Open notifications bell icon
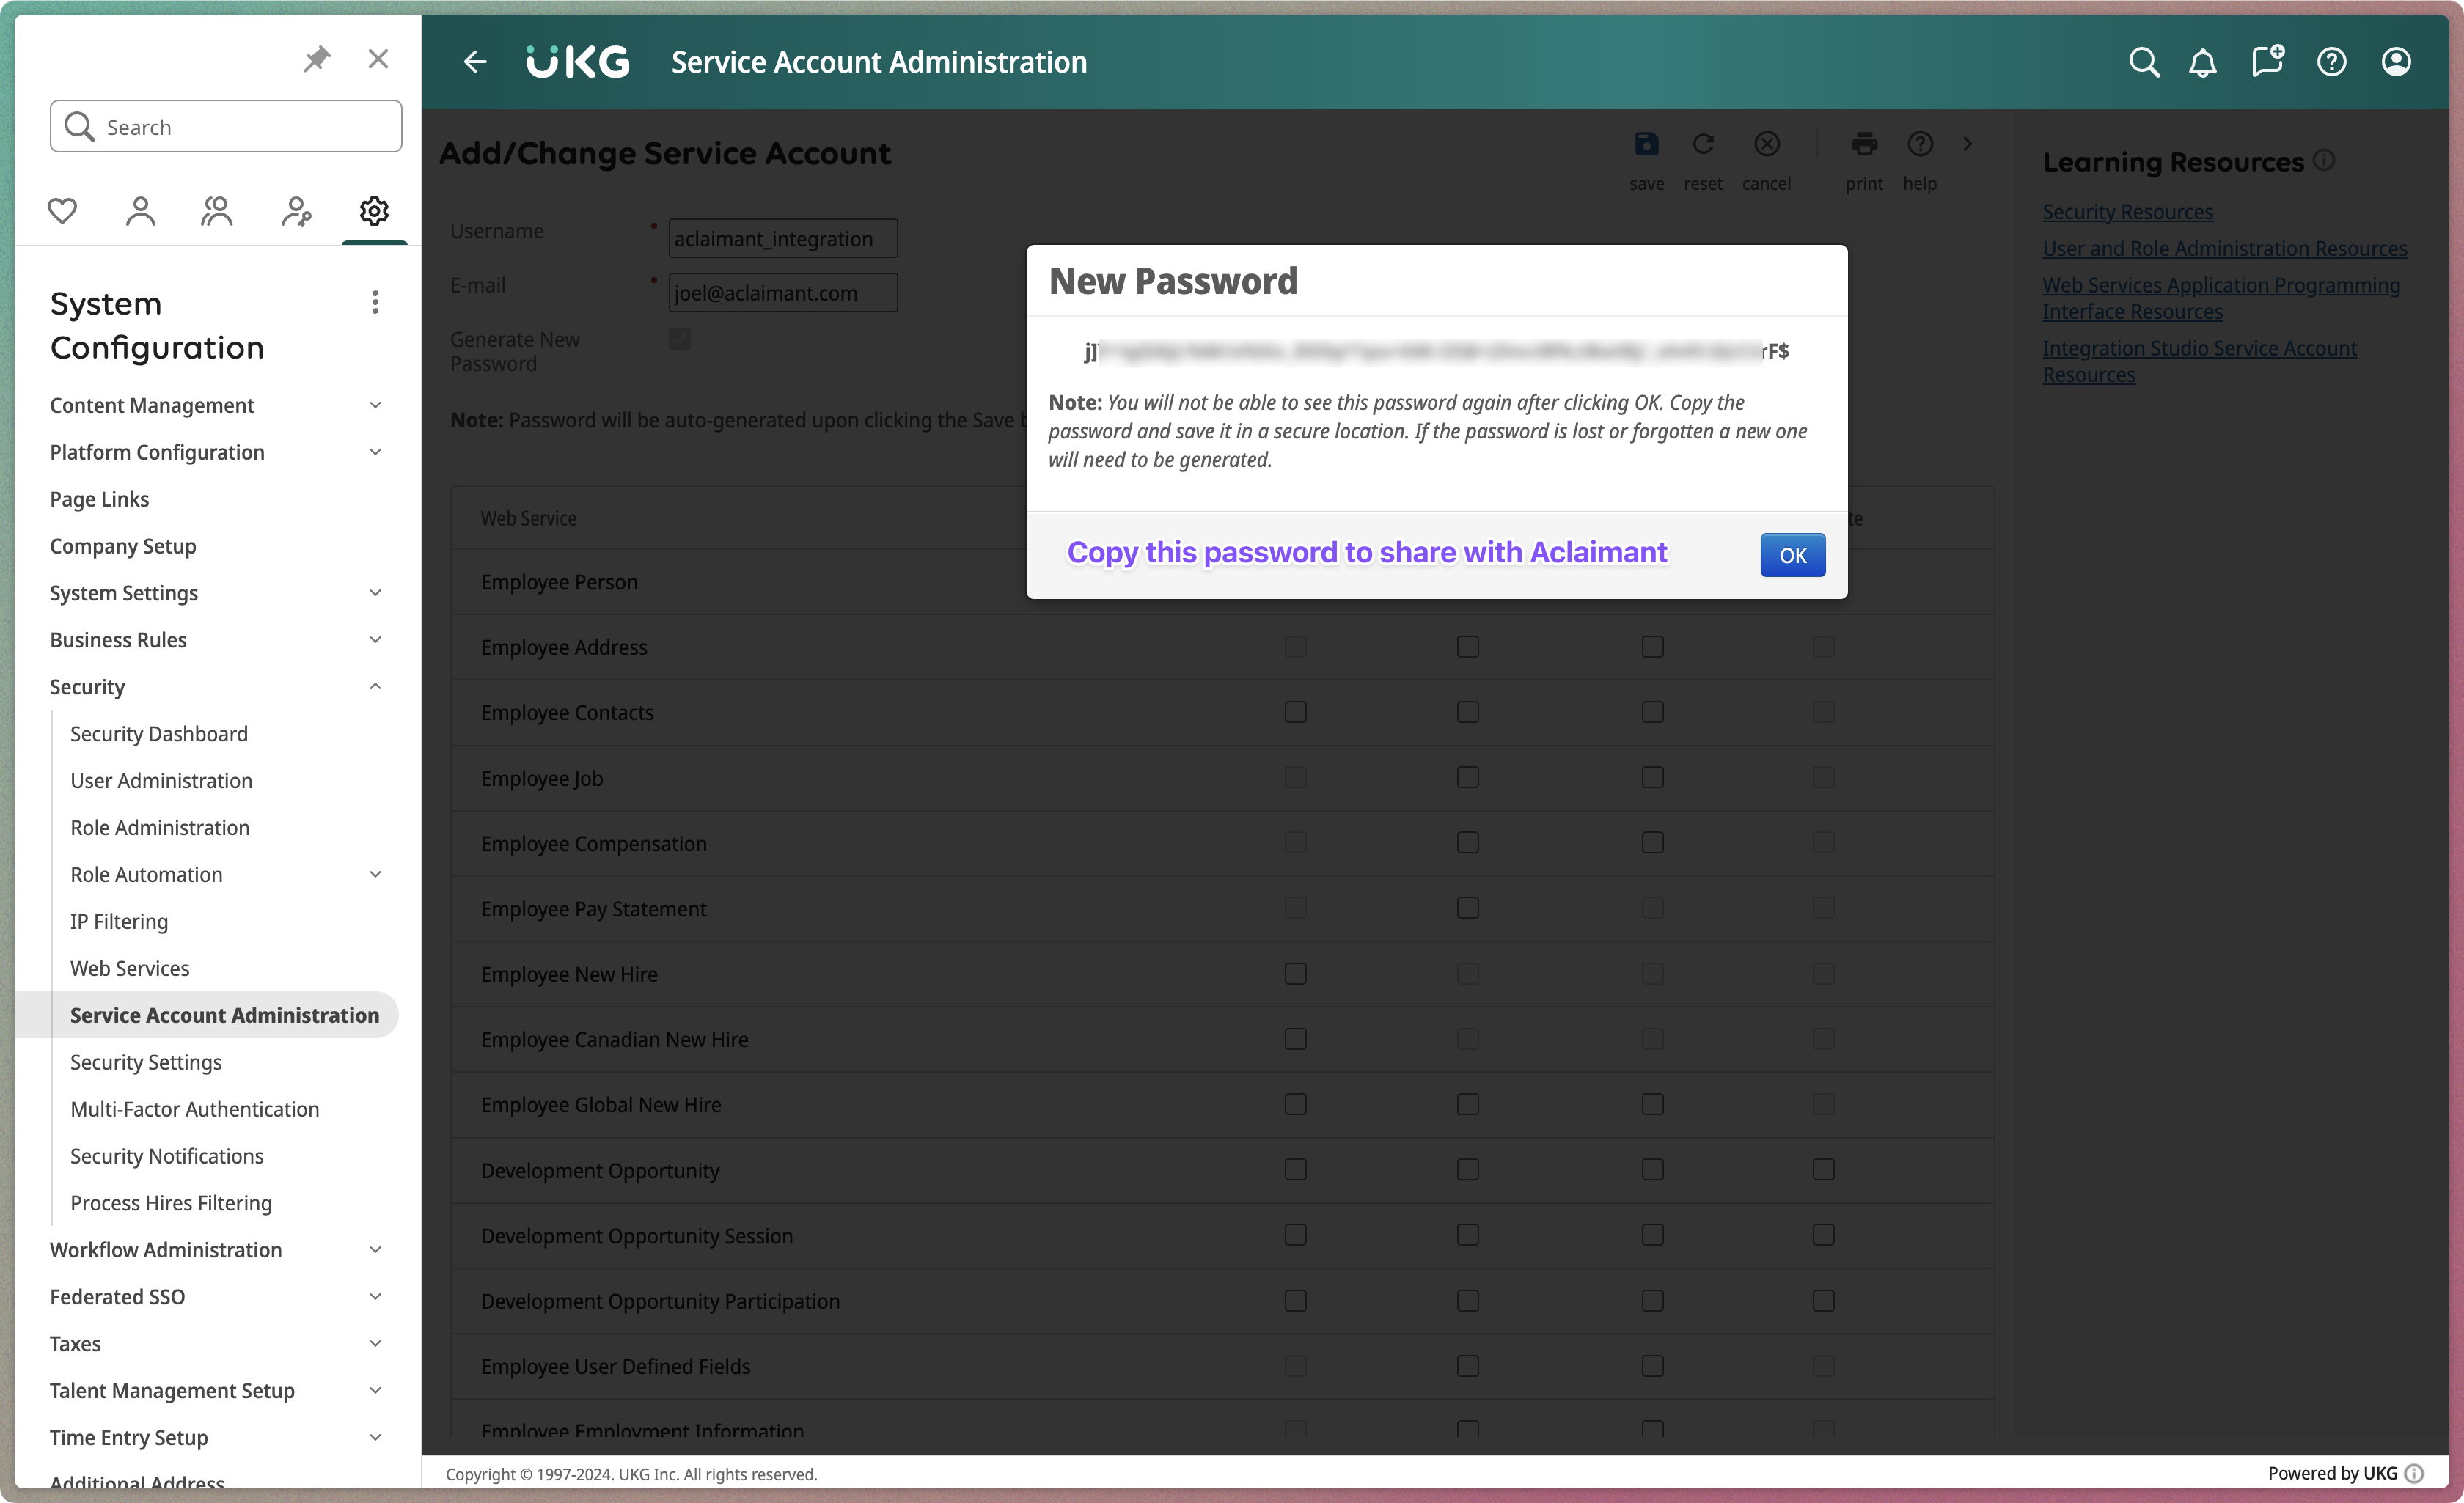 click(2203, 63)
